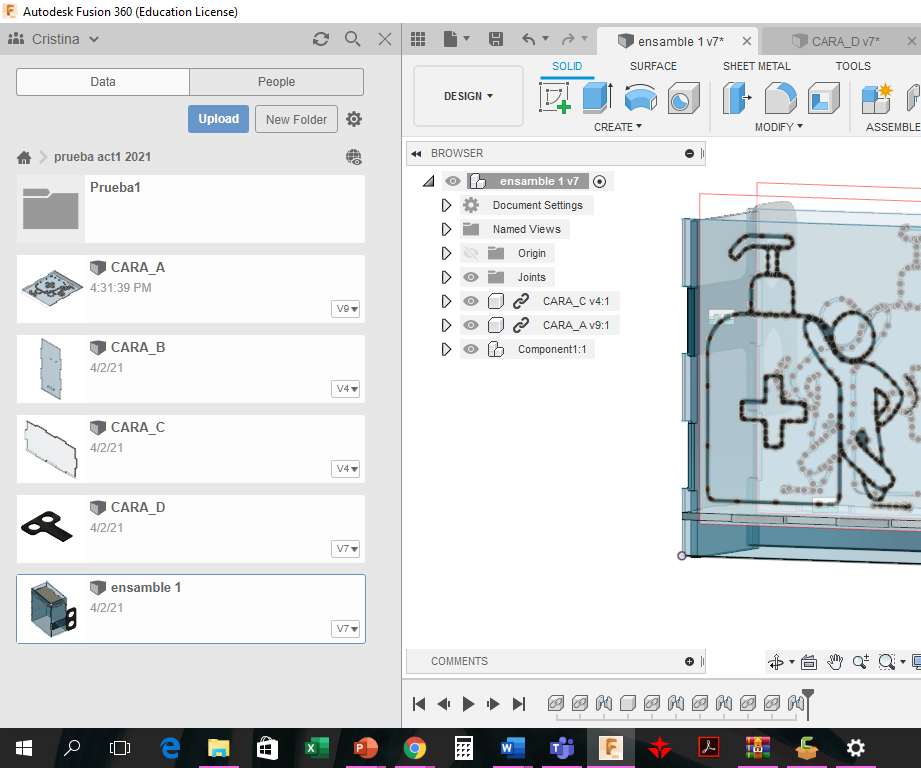Select the Revolve tool

coord(640,98)
